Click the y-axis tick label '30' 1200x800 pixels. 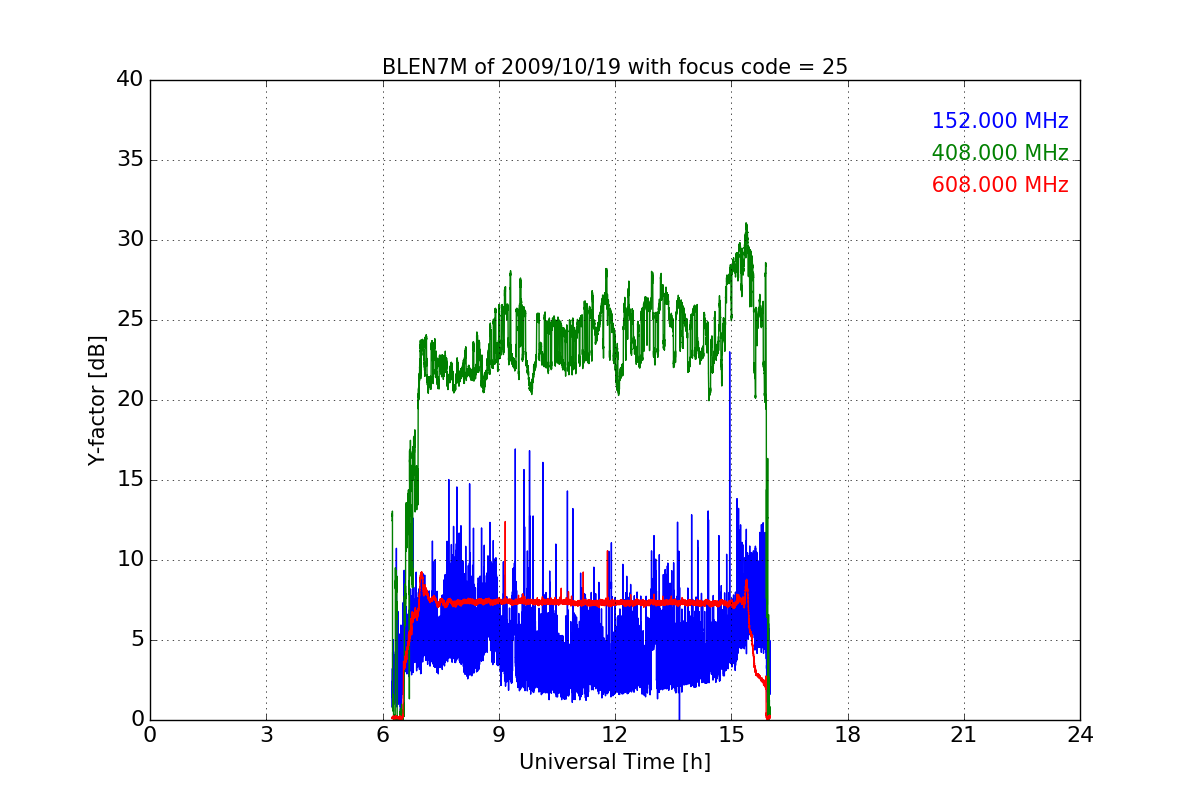point(129,240)
